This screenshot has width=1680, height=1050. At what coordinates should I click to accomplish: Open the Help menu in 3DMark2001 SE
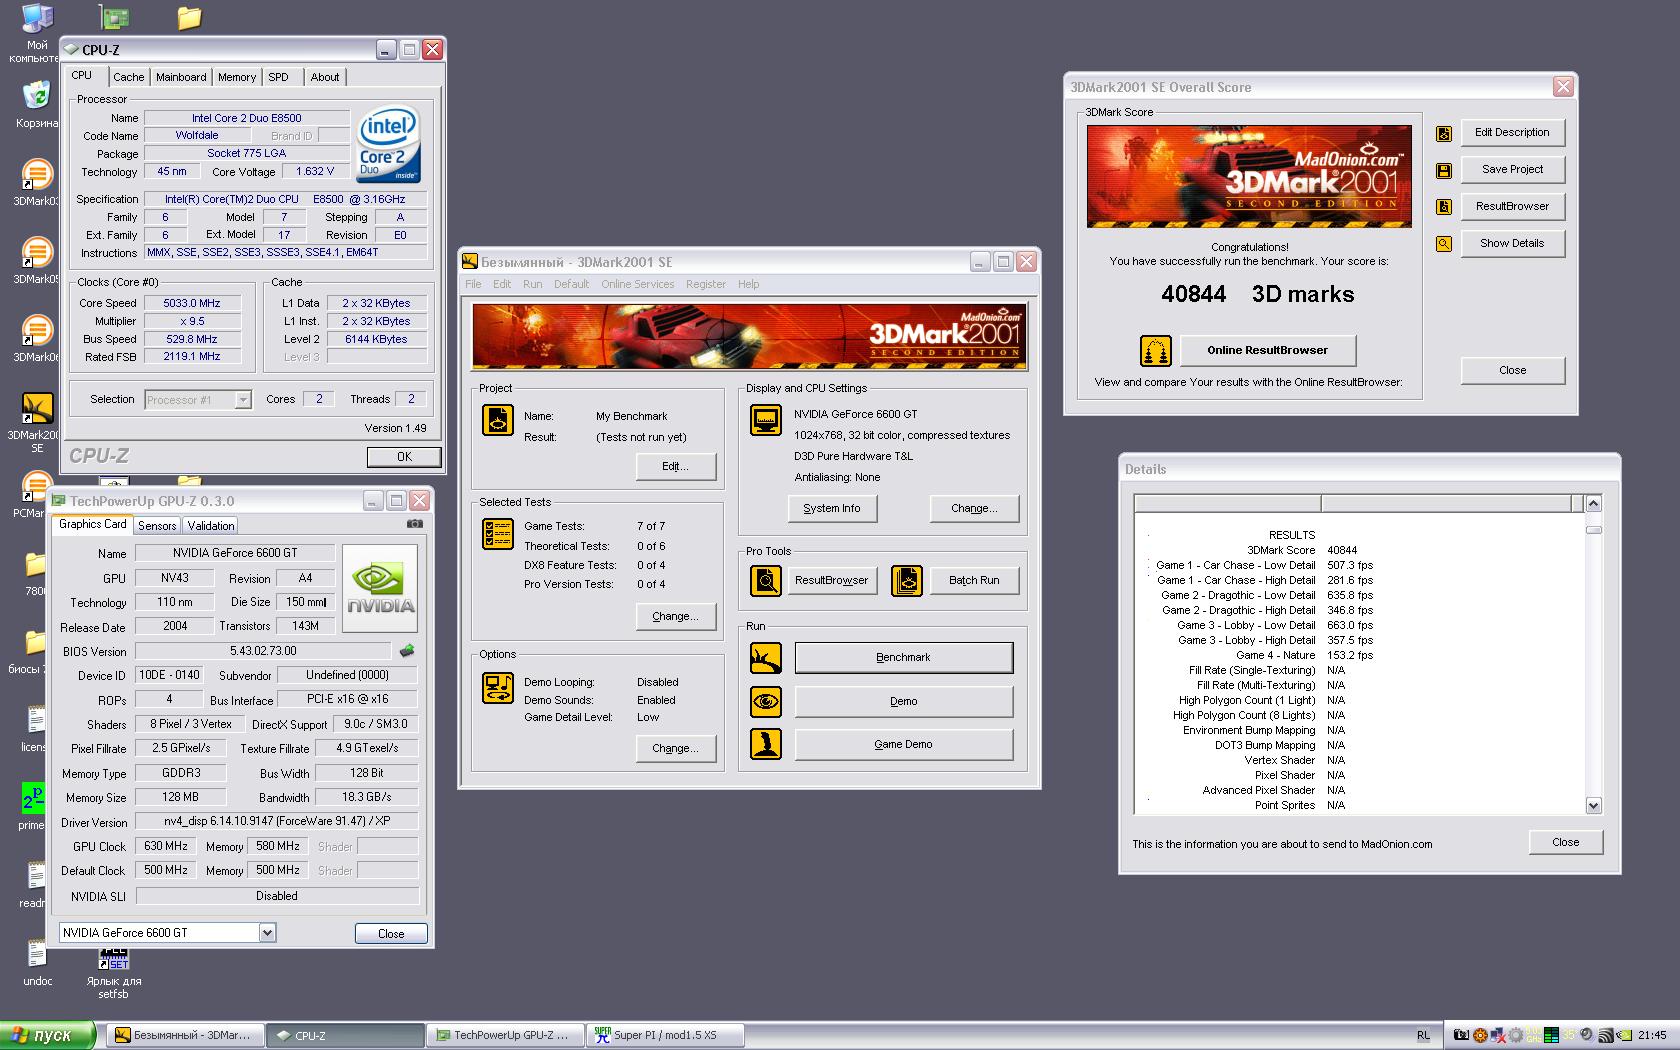748,284
